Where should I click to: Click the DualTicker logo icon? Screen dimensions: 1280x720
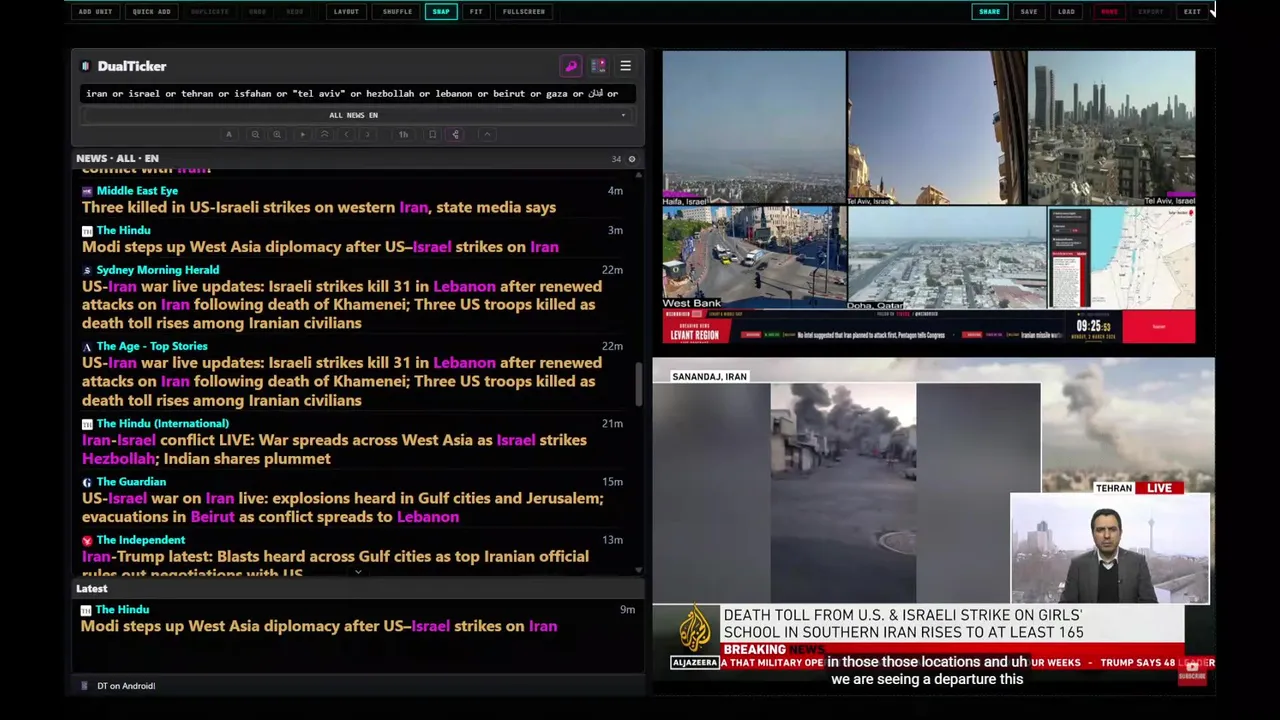tap(85, 66)
